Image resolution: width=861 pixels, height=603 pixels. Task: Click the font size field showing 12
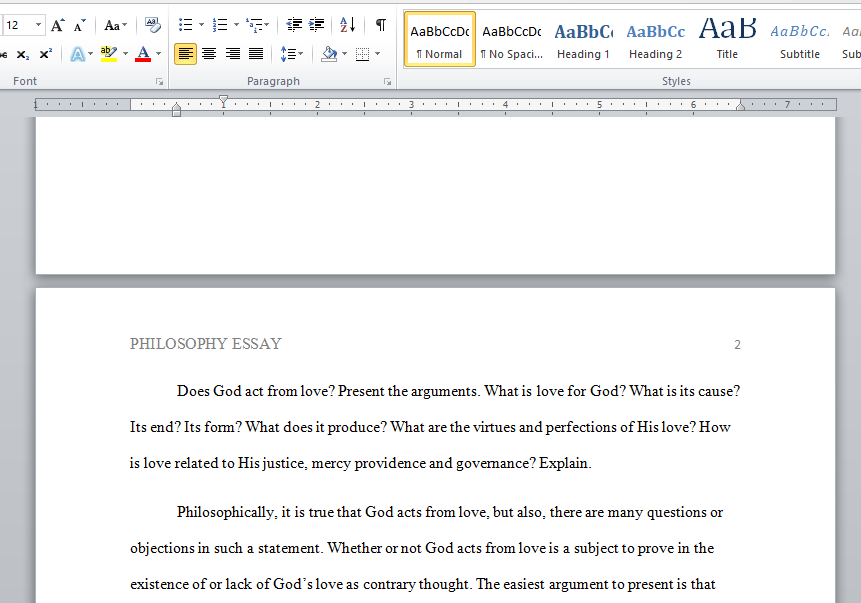point(18,25)
